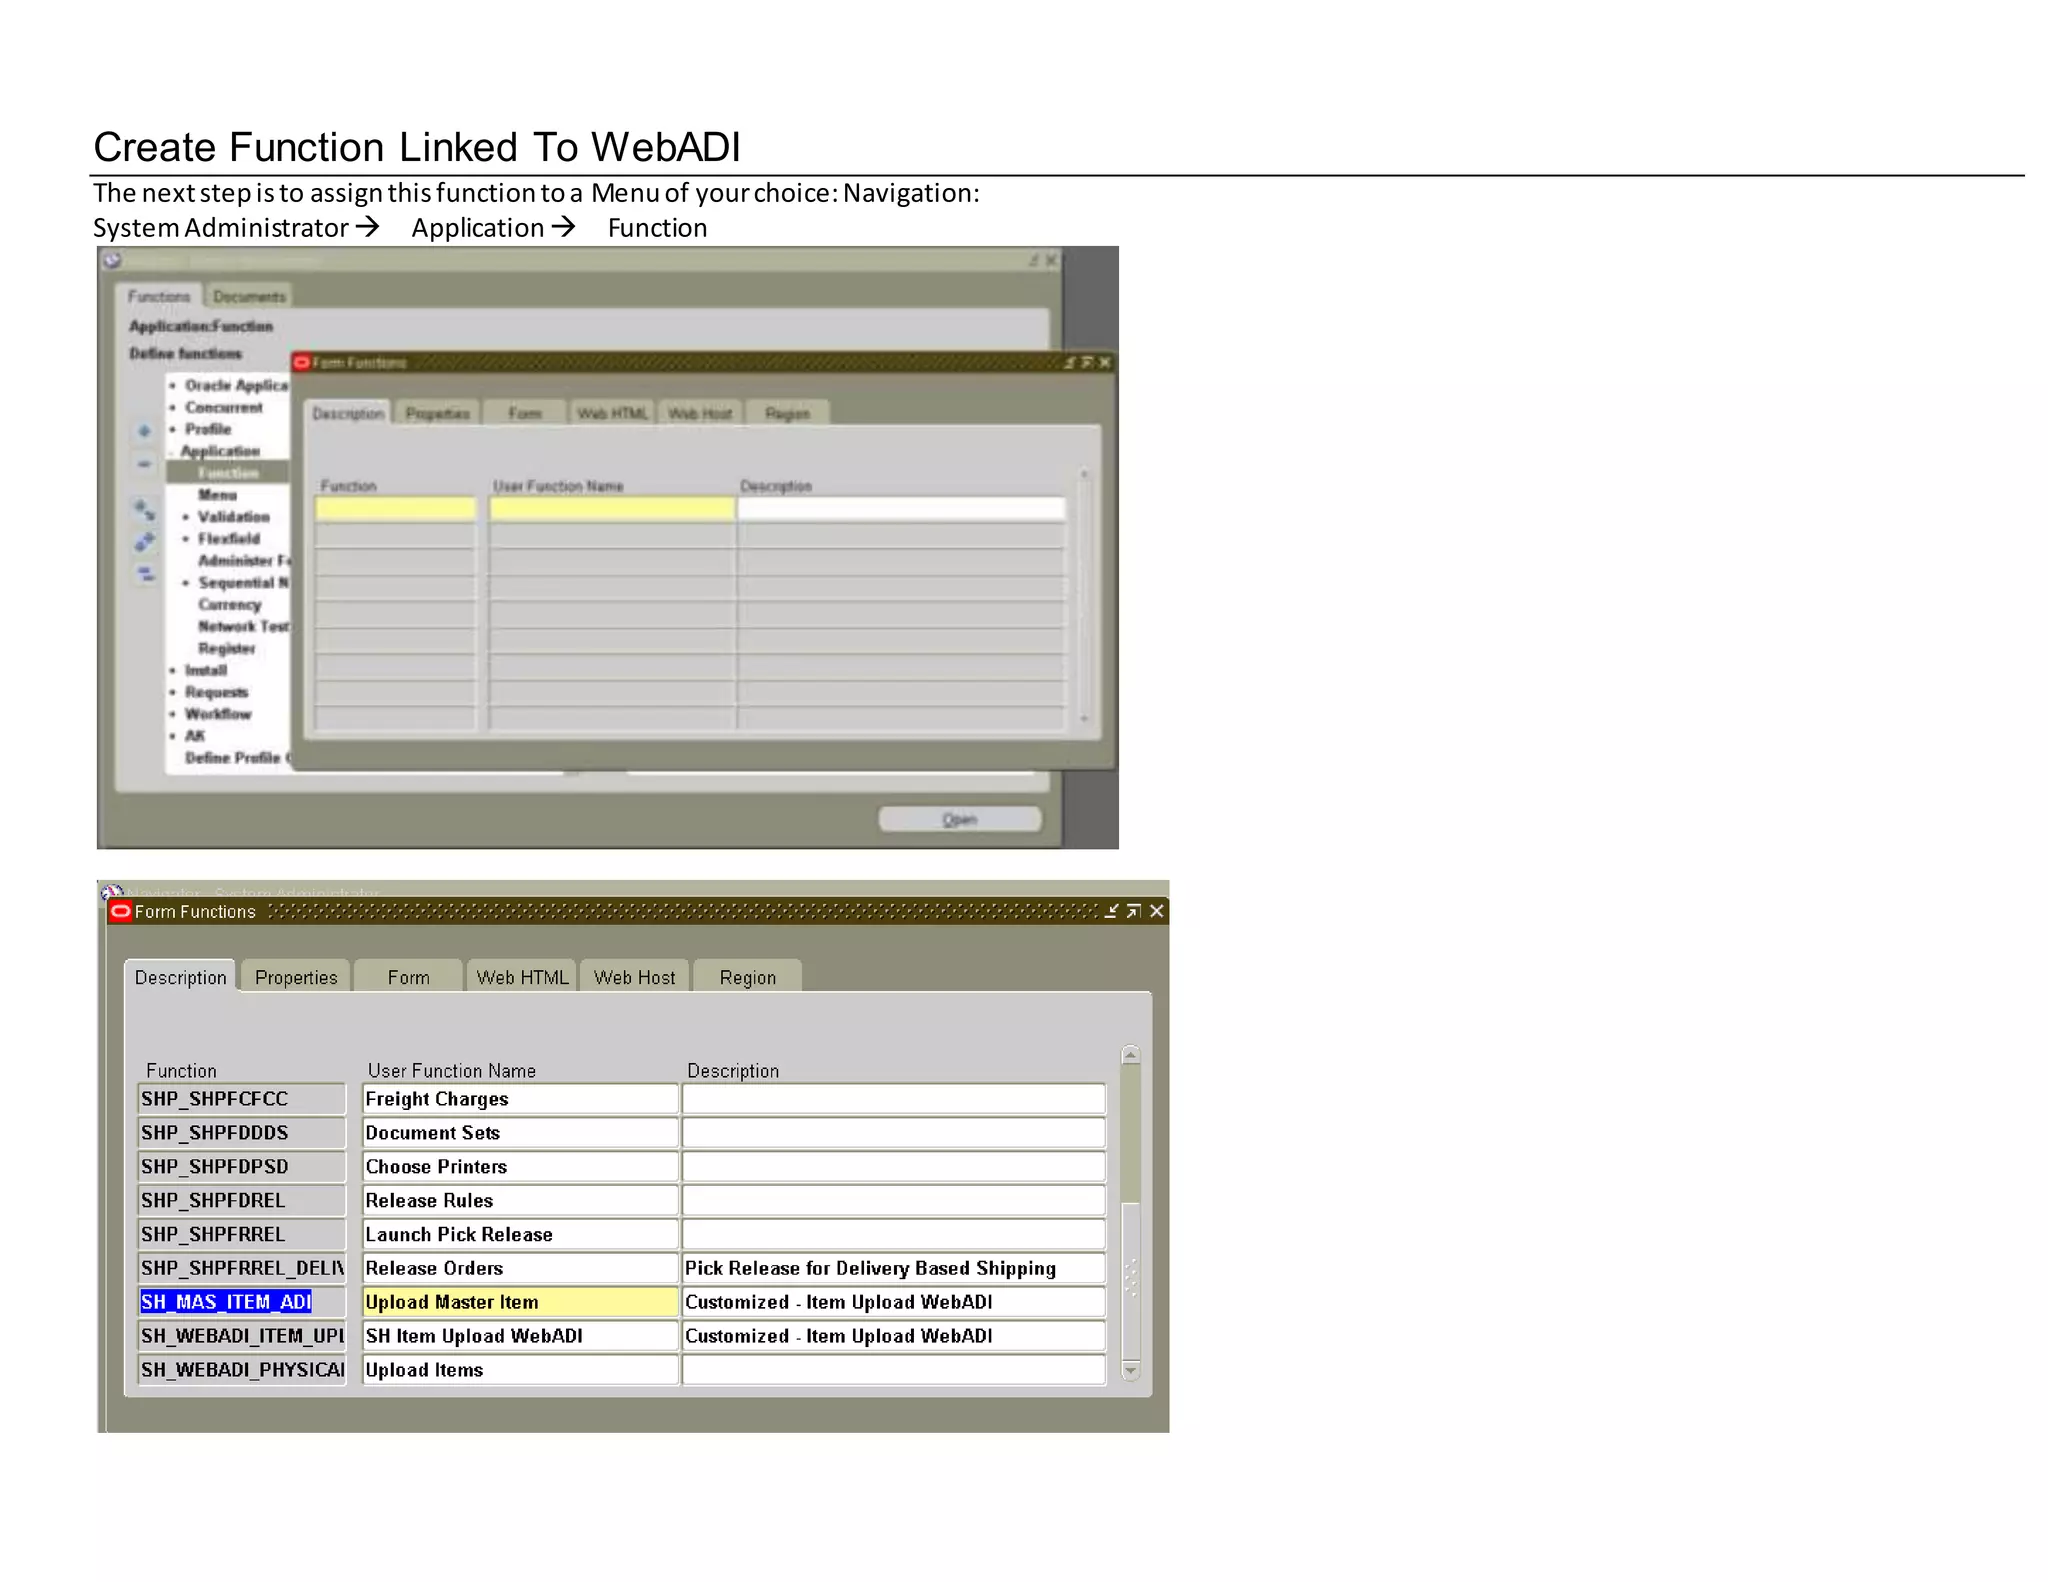Expand the Profile node in Navigator tree

173,429
